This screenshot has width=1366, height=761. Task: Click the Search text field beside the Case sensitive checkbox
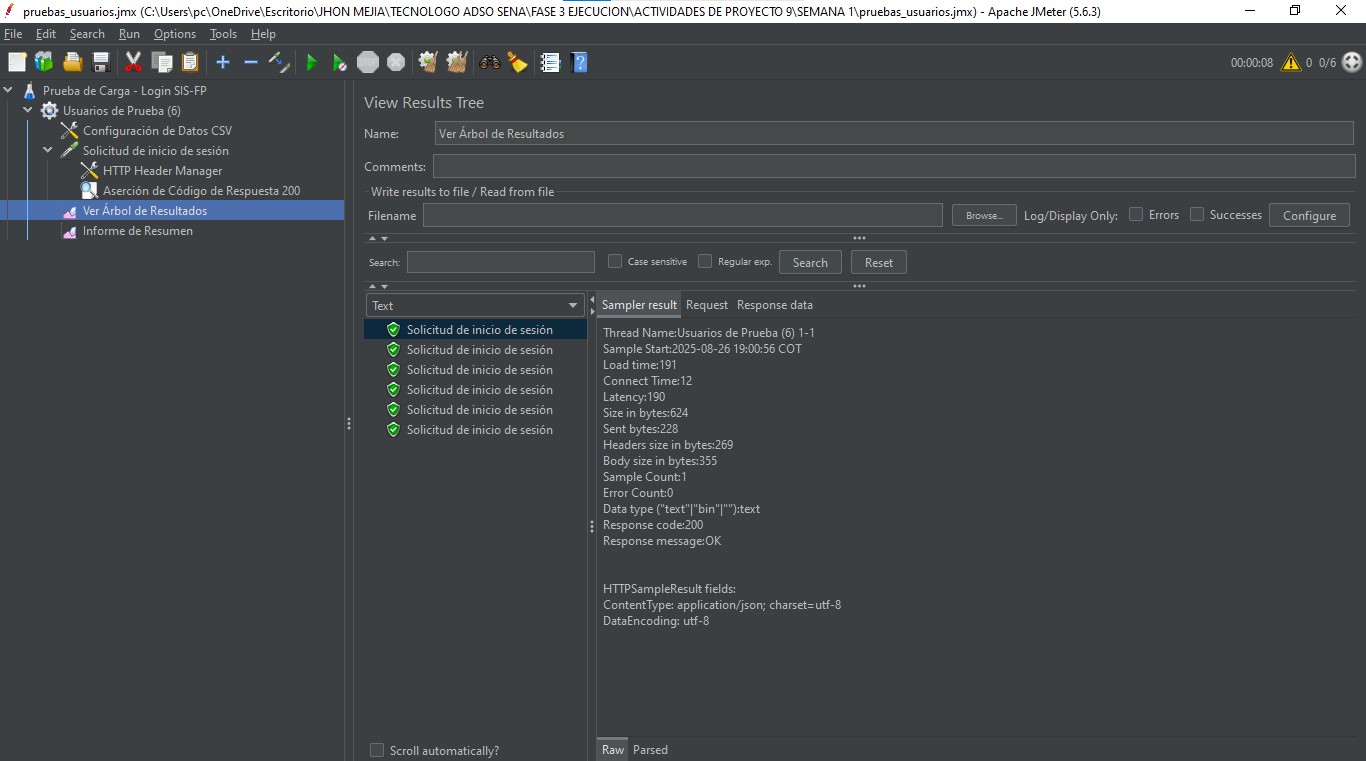(x=501, y=262)
